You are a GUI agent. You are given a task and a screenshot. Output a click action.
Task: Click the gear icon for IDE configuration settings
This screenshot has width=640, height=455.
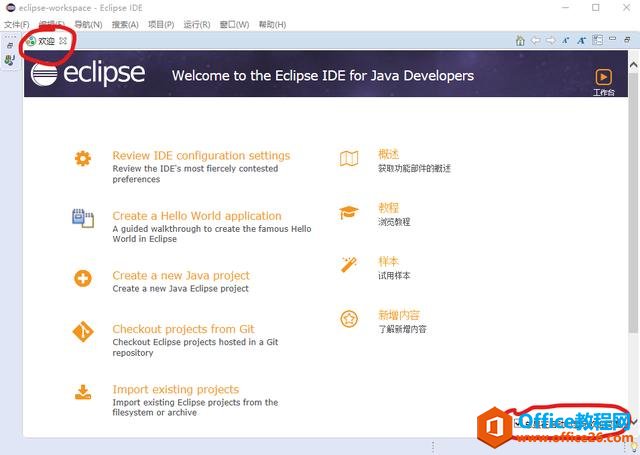(x=83, y=158)
